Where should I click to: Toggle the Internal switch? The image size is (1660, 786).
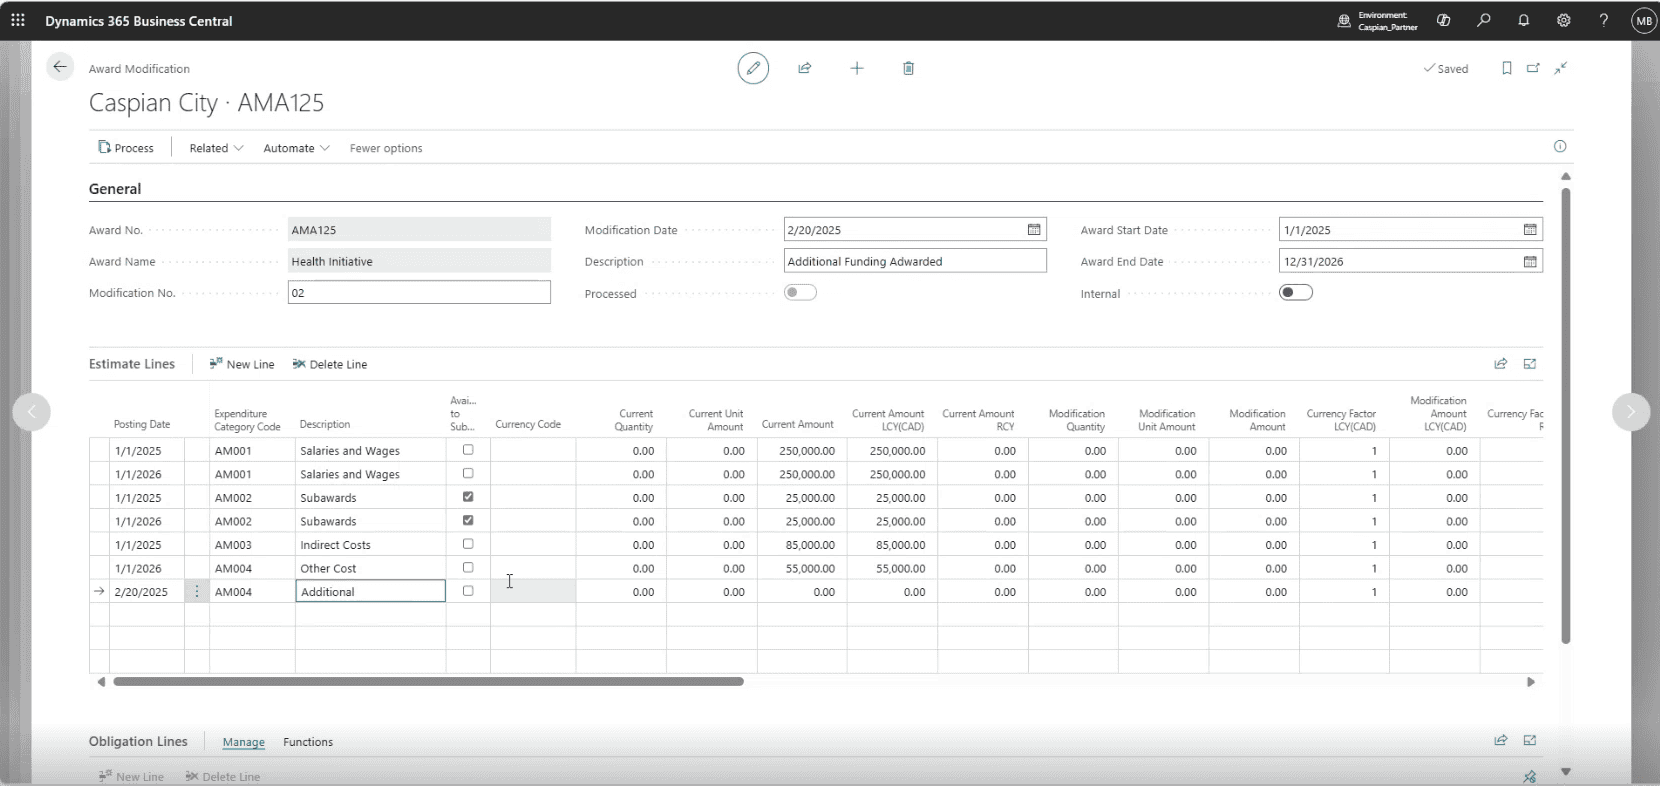1296,292
